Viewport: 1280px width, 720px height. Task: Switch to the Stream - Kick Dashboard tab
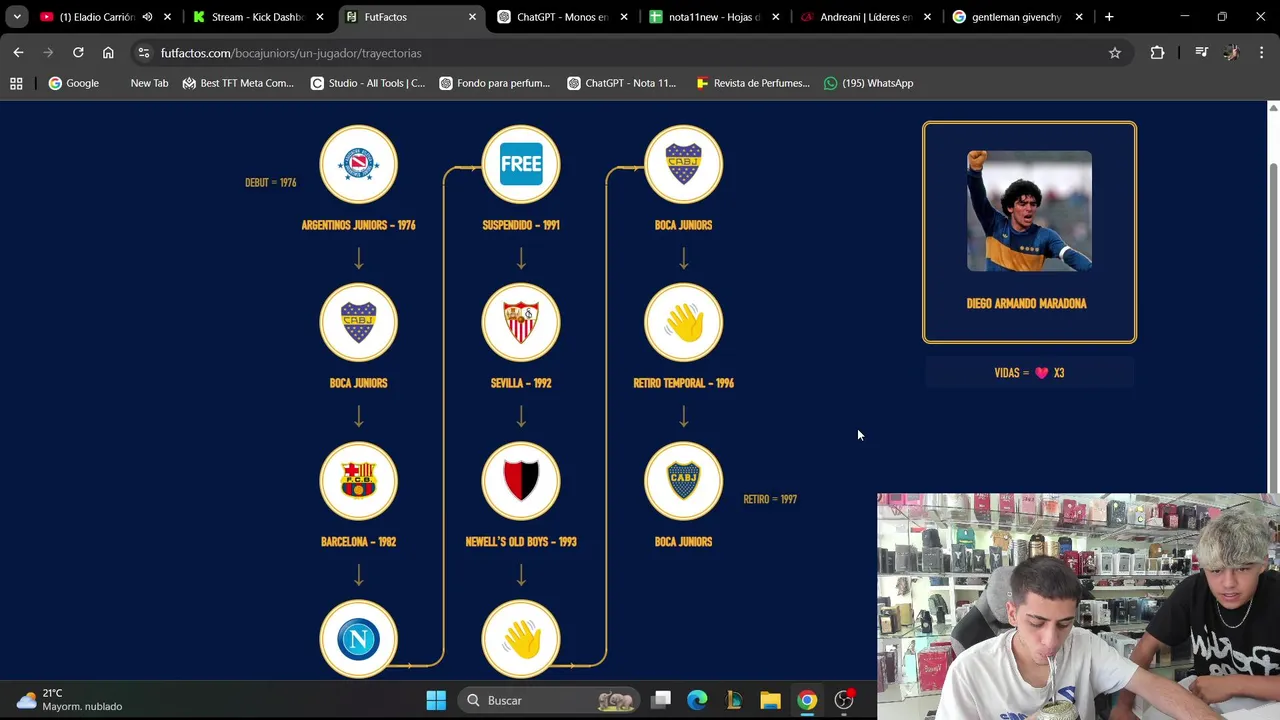[256, 17]
